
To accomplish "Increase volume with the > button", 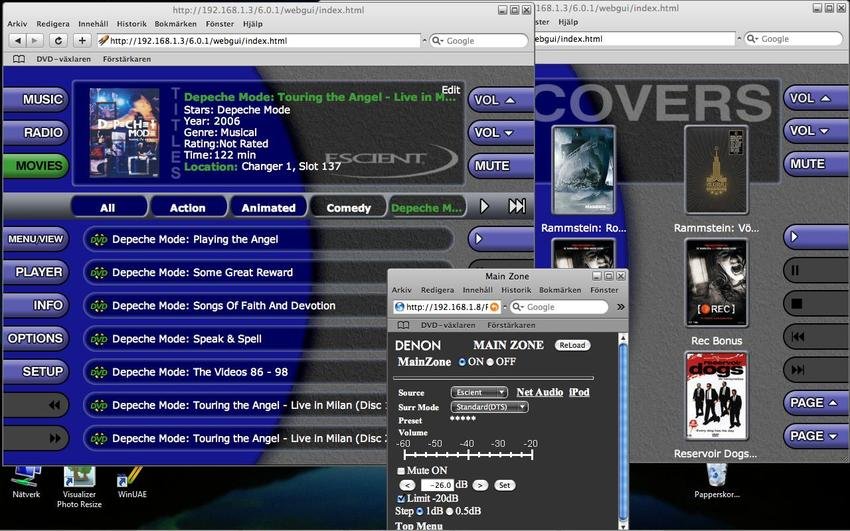I will [x=480, y=485].
